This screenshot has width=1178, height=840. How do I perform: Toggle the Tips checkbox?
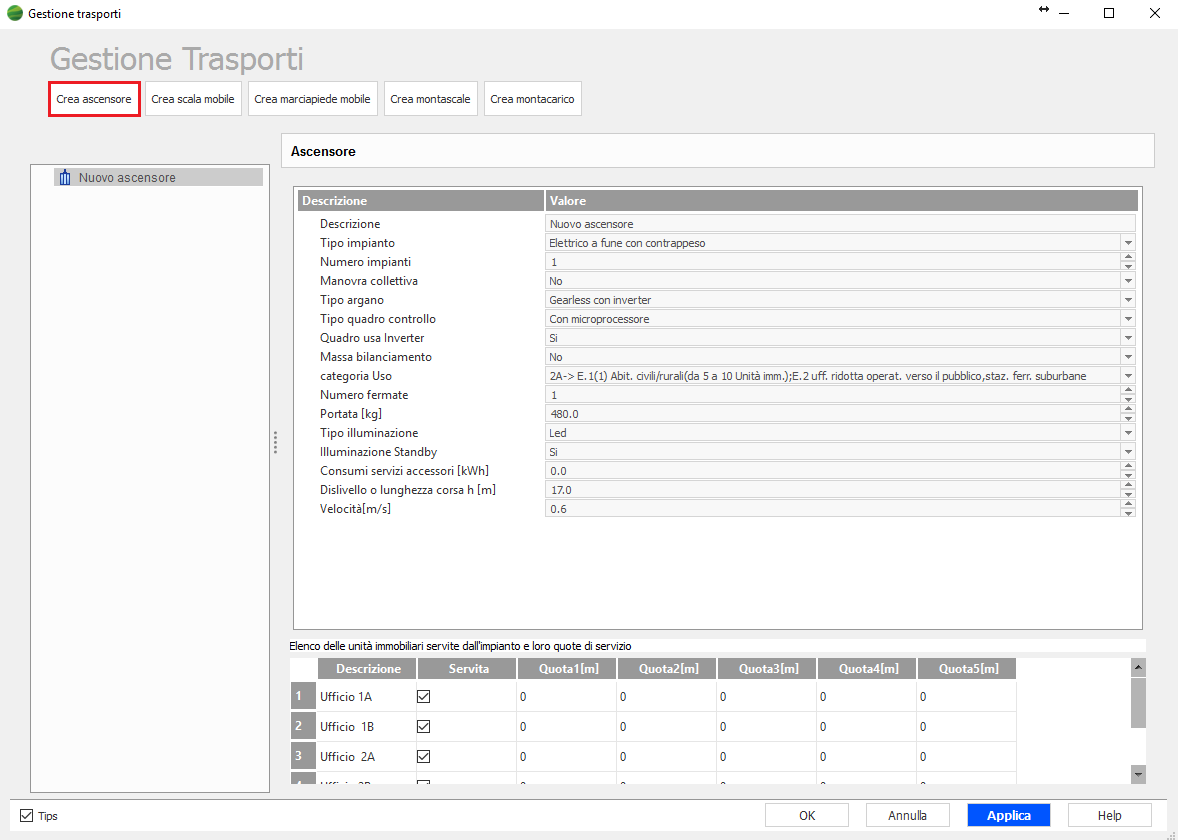point(27,816)
